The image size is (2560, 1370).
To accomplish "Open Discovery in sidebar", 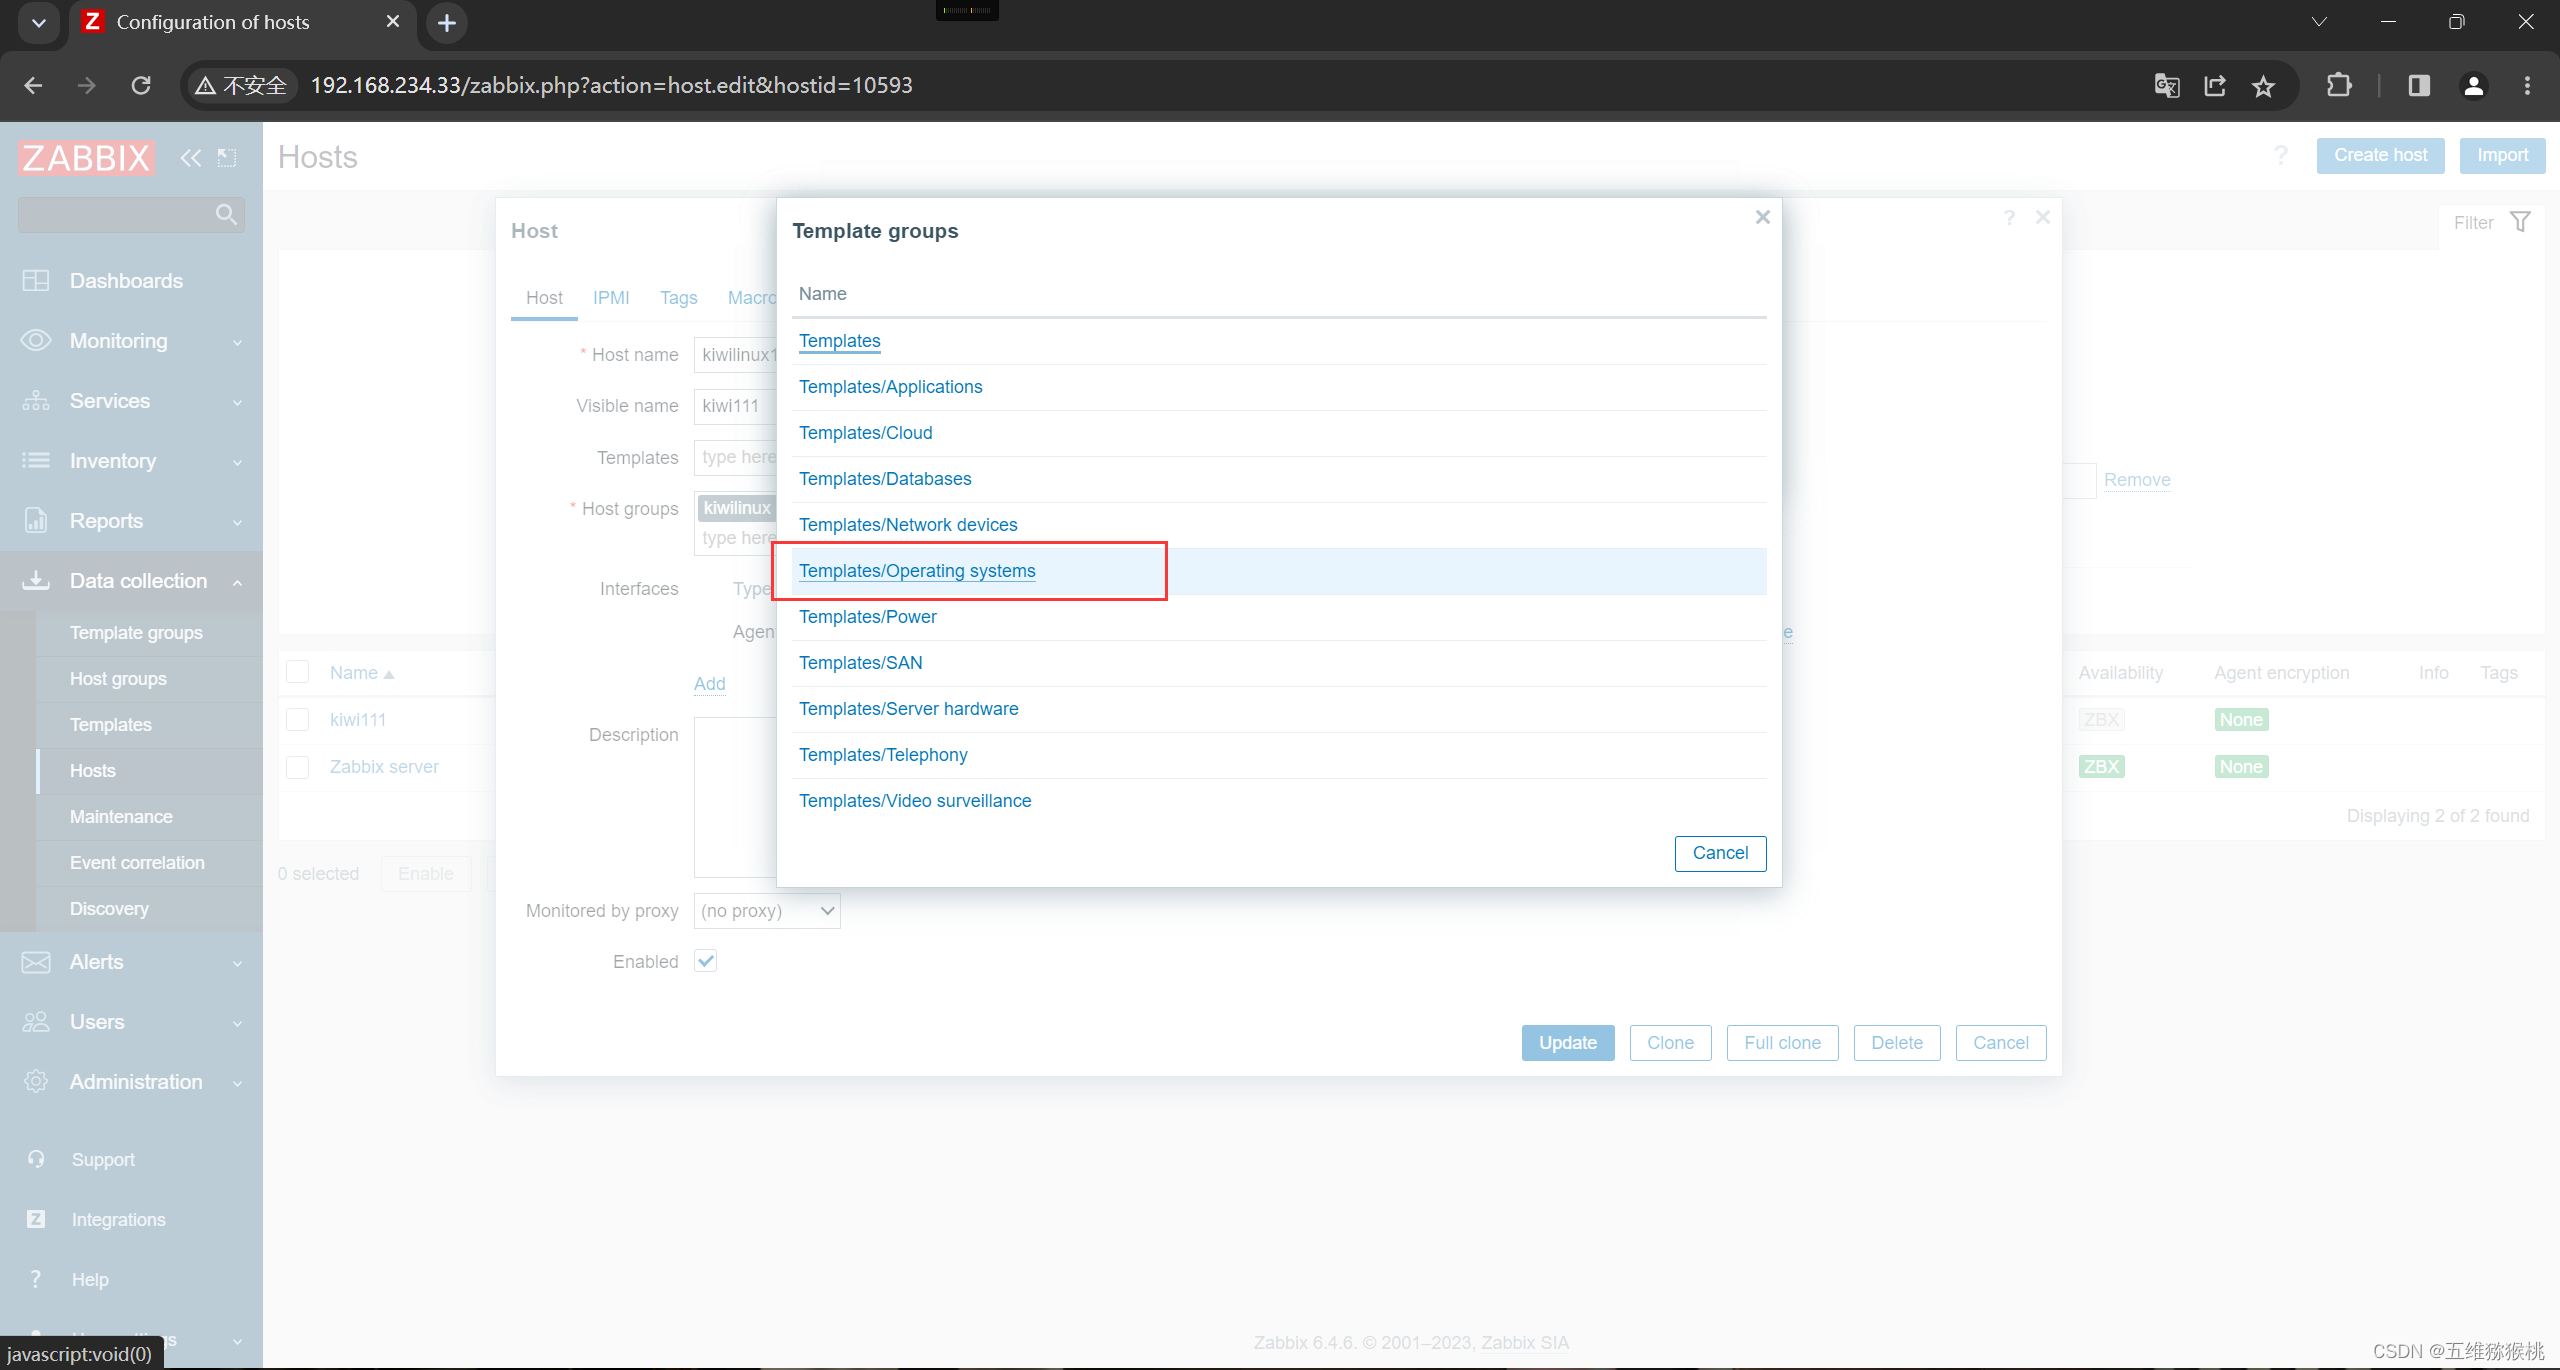I will (109, 909).
